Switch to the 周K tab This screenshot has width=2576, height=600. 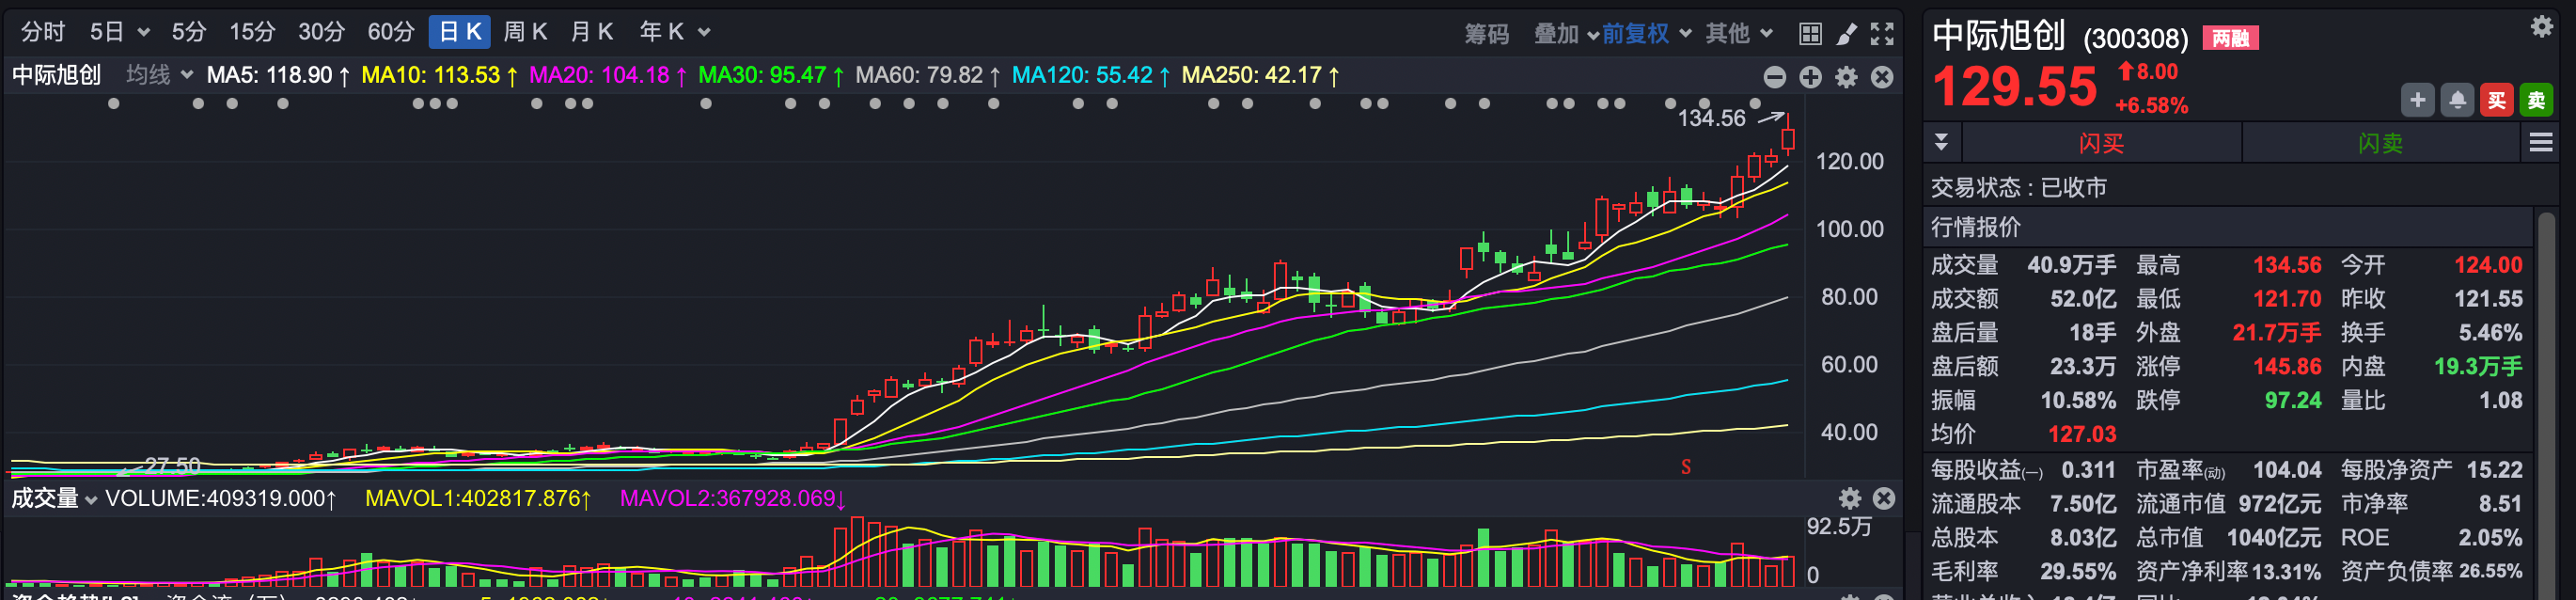coord(525,33)
